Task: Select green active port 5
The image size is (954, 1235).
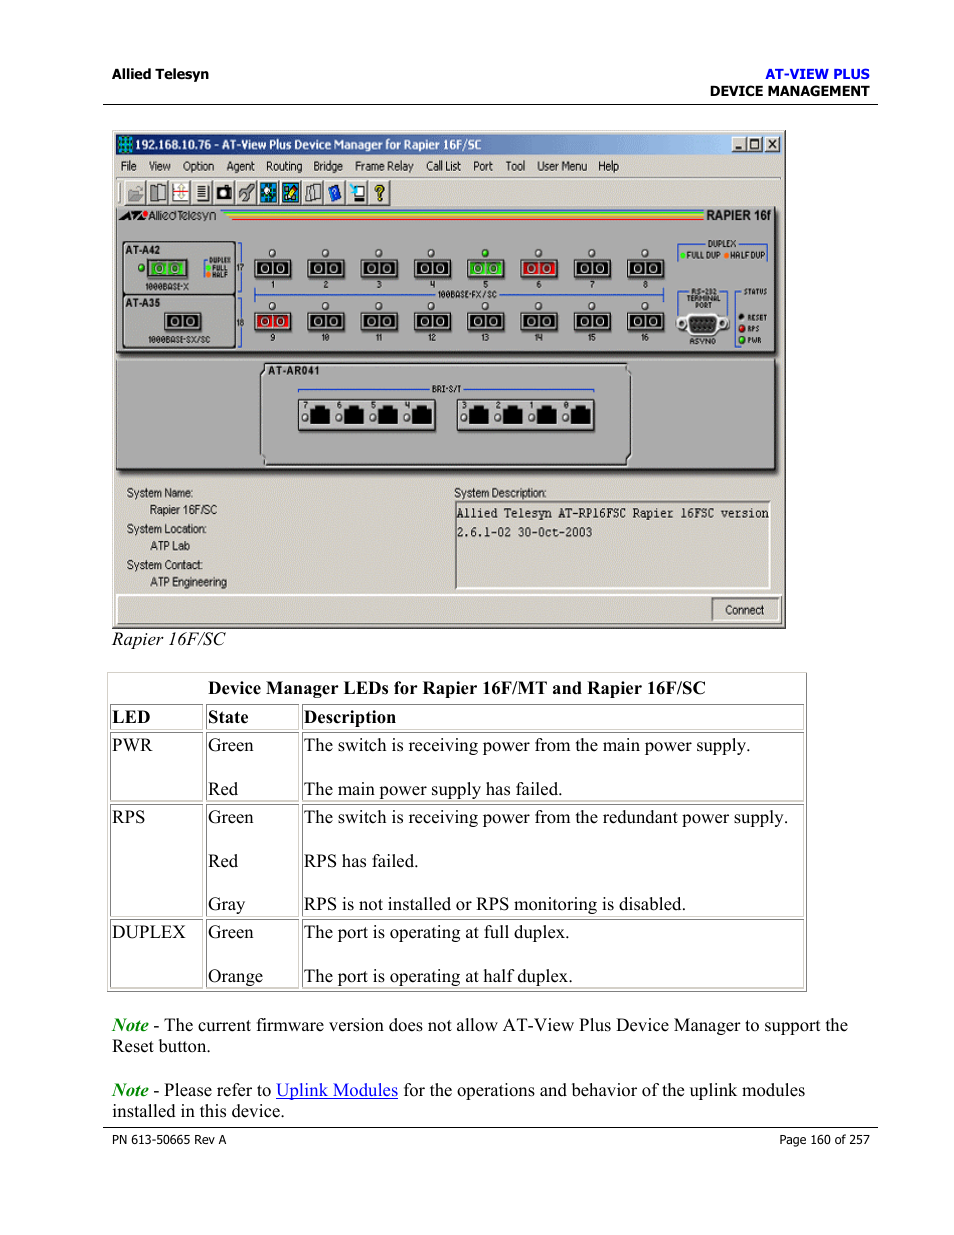Action: [485, 268]
